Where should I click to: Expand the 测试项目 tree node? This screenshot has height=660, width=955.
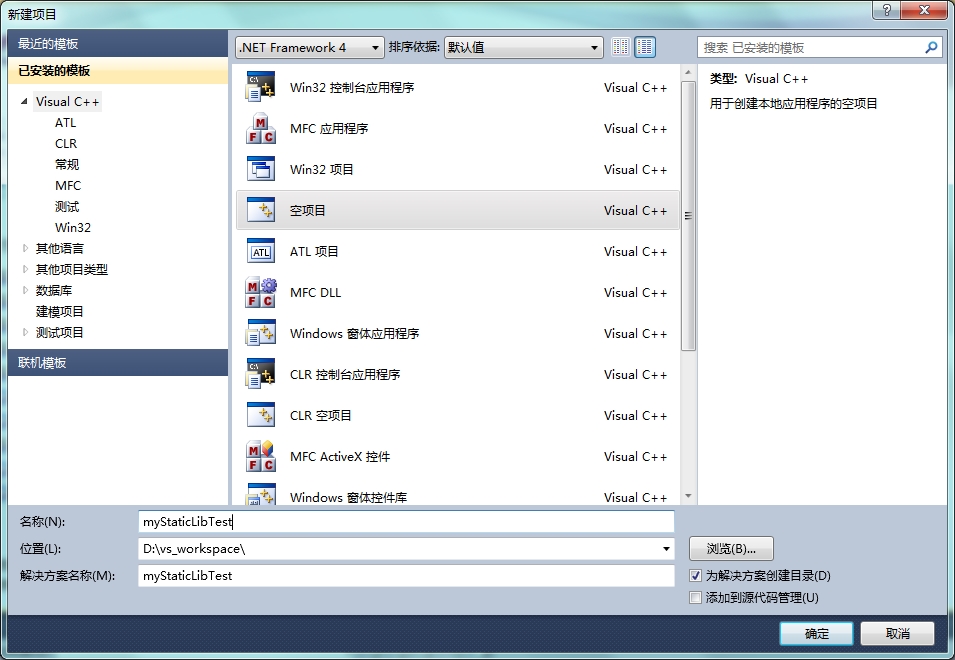coord(25,332)
